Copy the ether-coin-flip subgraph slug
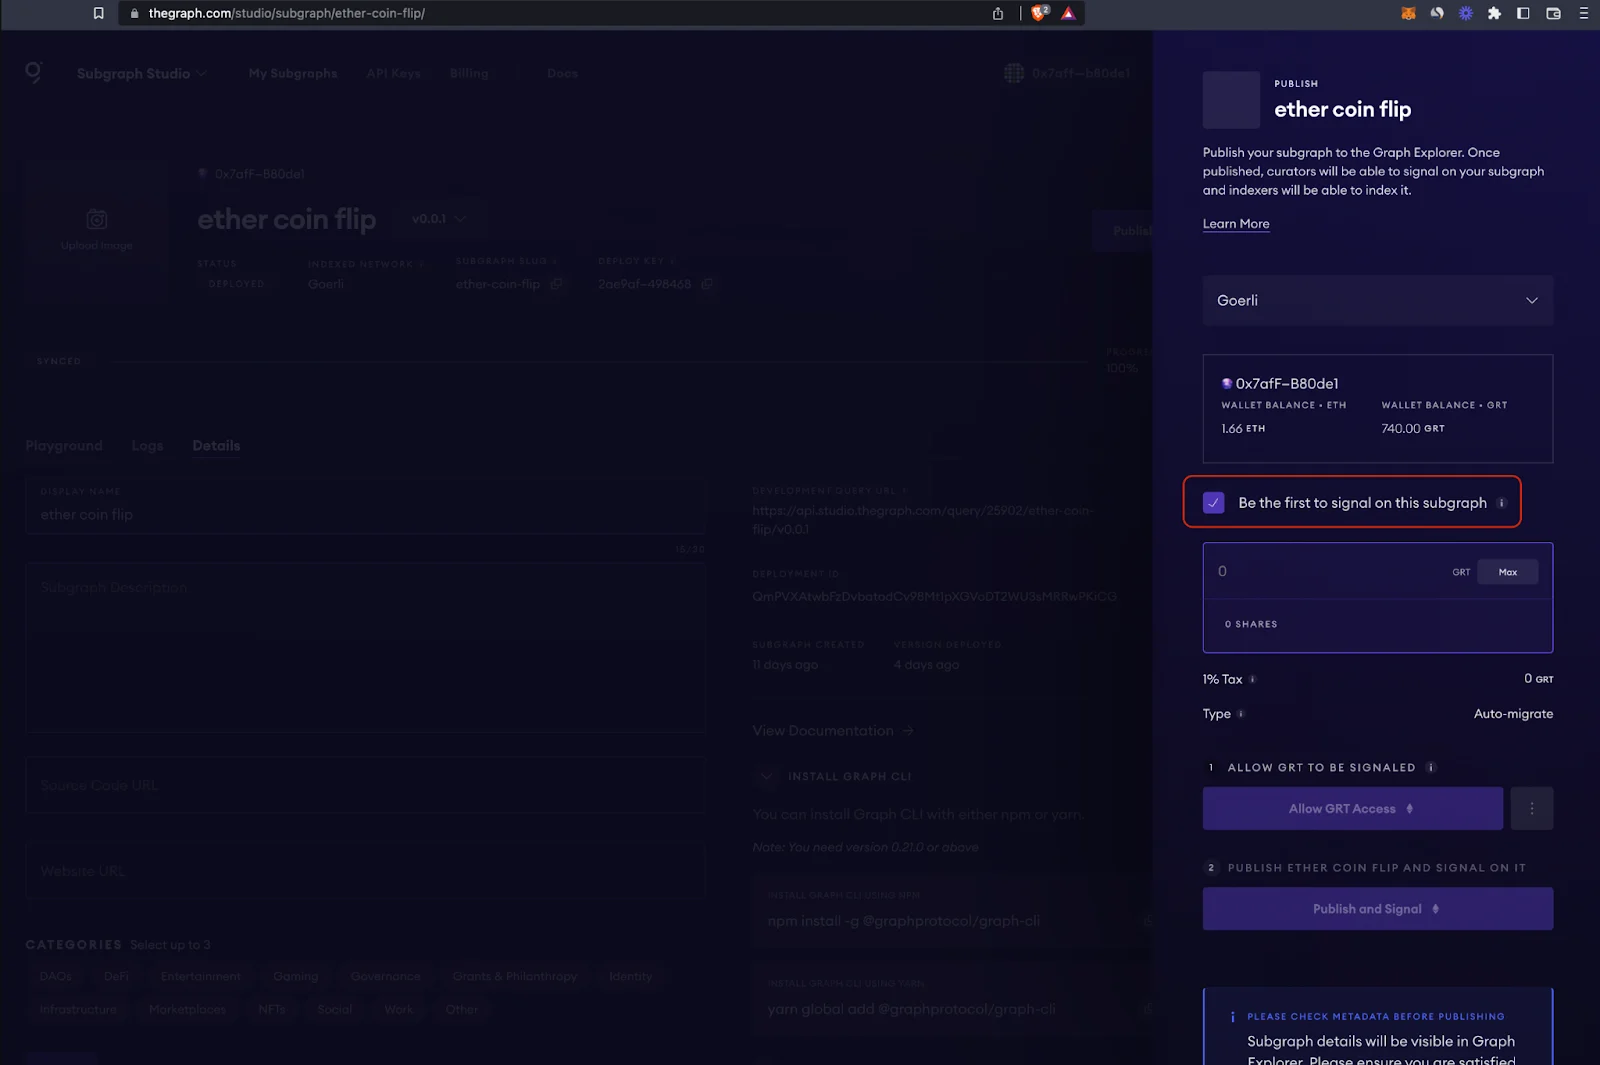The width and height of the screenshot is (1600, 1065). click(556, 284)
